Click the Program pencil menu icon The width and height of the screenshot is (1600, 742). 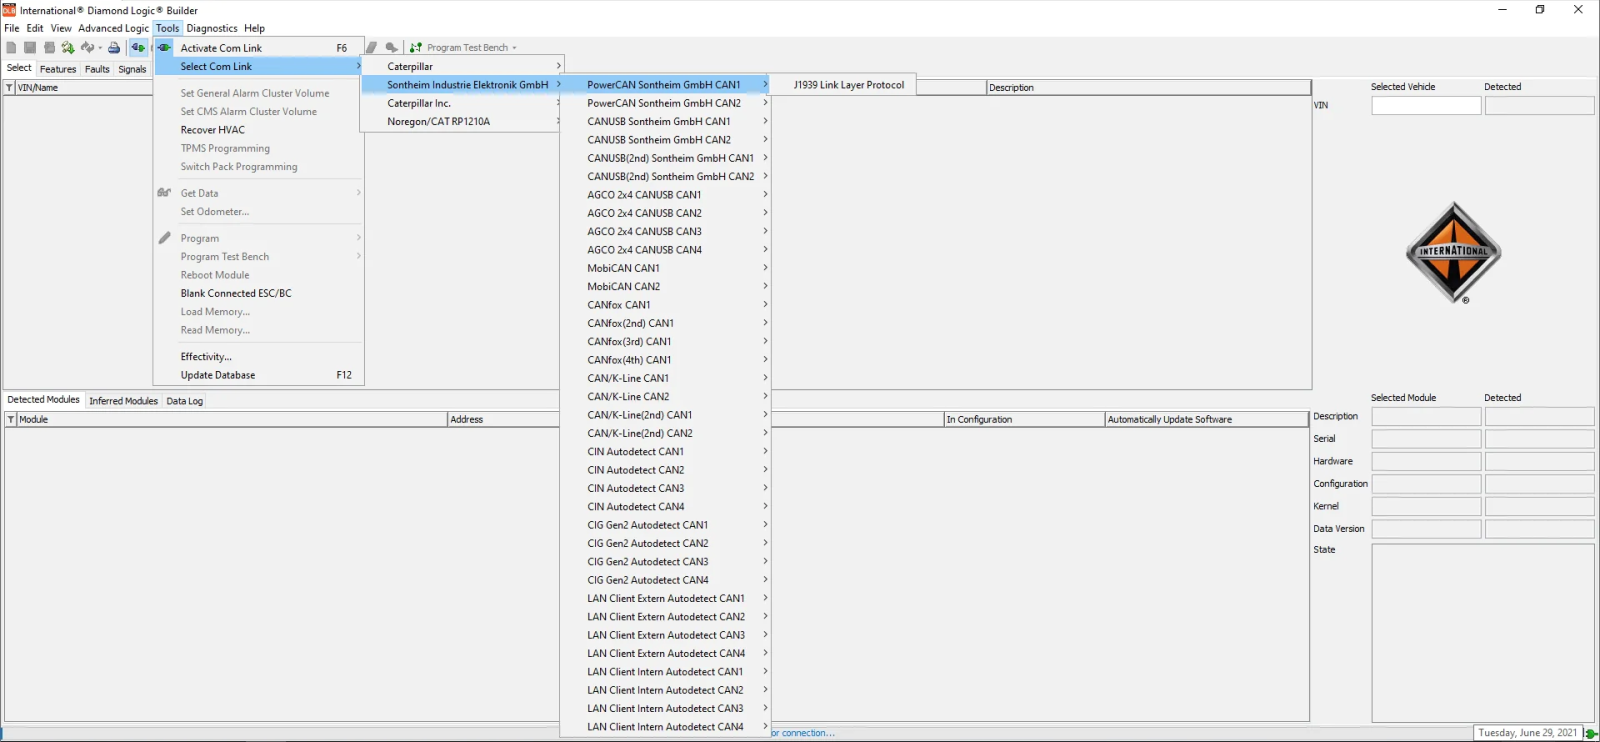pyautogui.click(x=164, y=237)
